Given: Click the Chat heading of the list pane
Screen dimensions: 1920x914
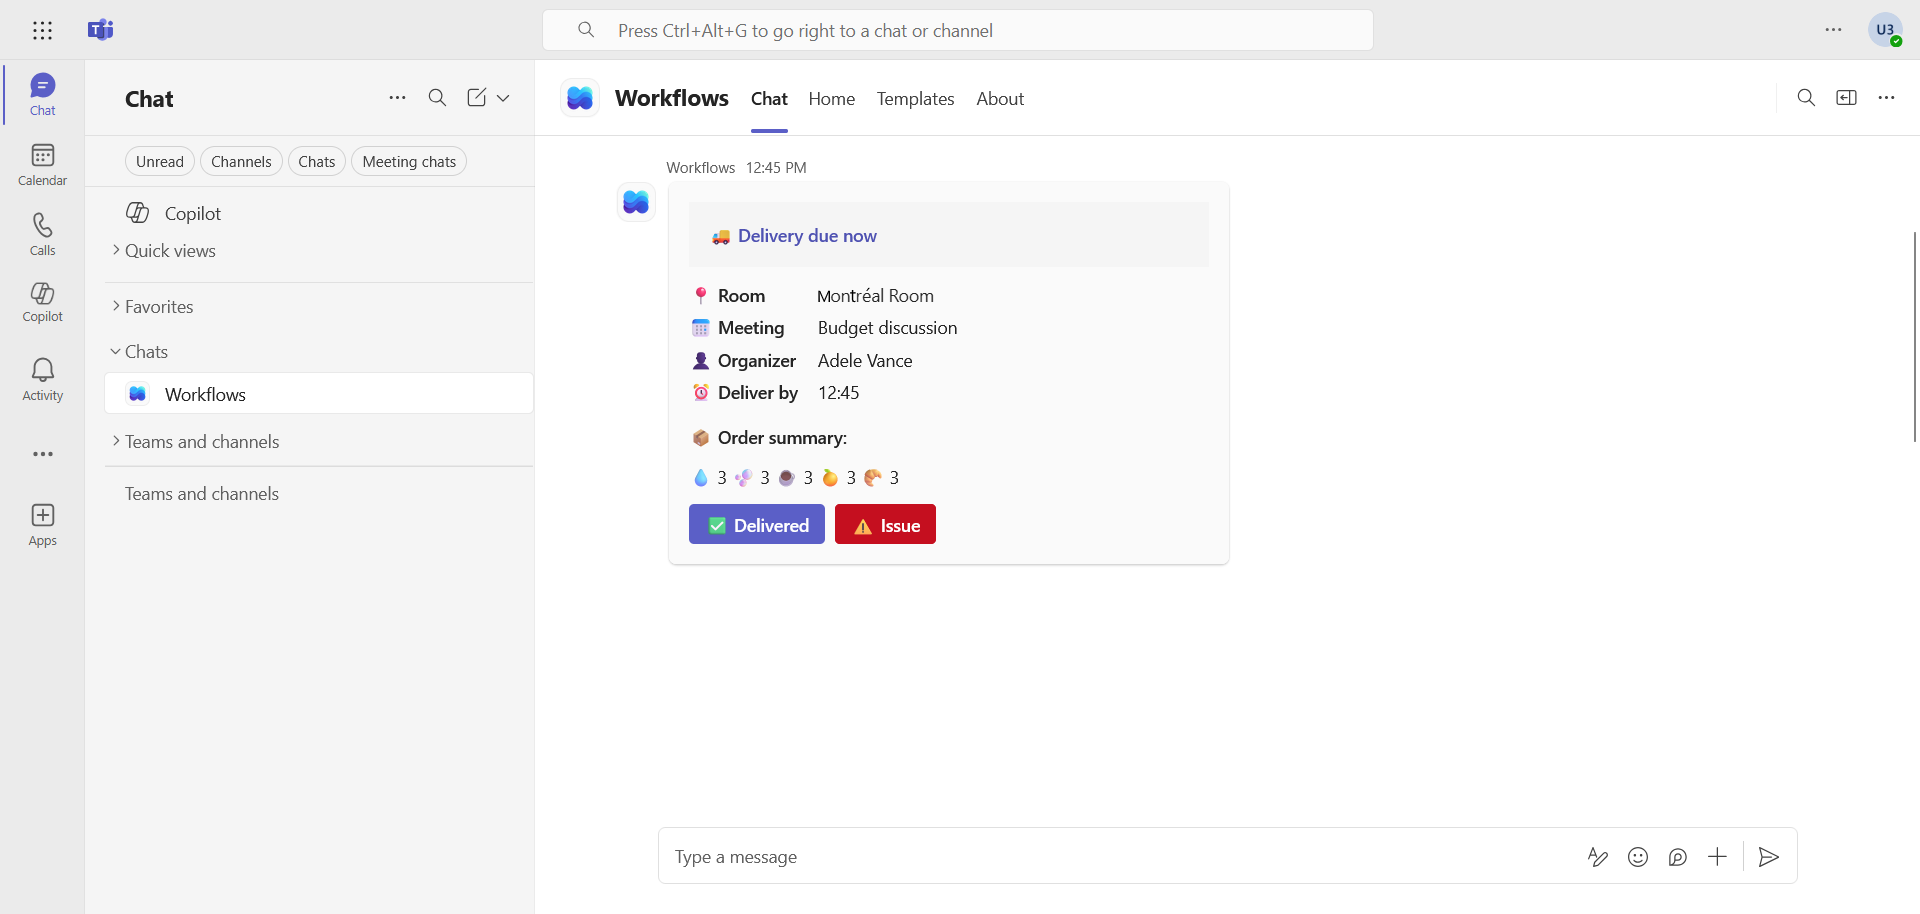Looking at the screenshot, I should point(149,99).
